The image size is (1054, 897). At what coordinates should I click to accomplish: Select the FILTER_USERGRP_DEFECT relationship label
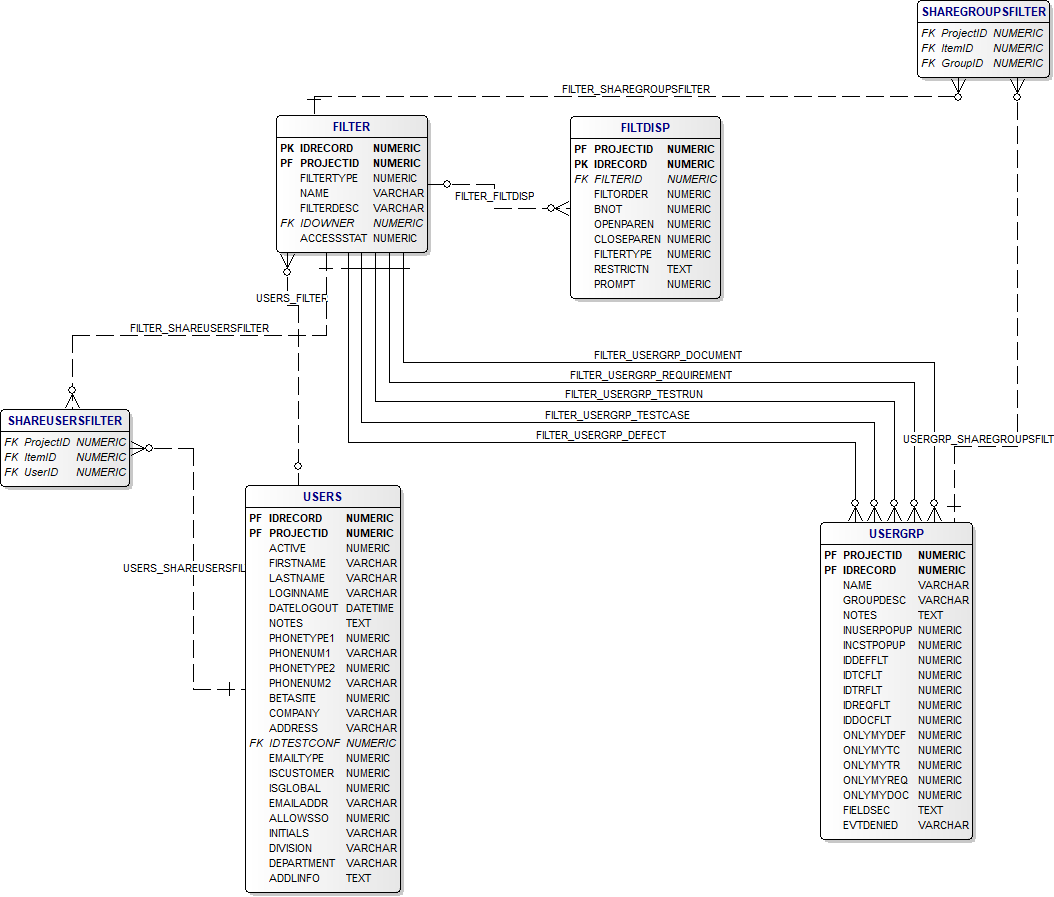(x=600, y=435)
